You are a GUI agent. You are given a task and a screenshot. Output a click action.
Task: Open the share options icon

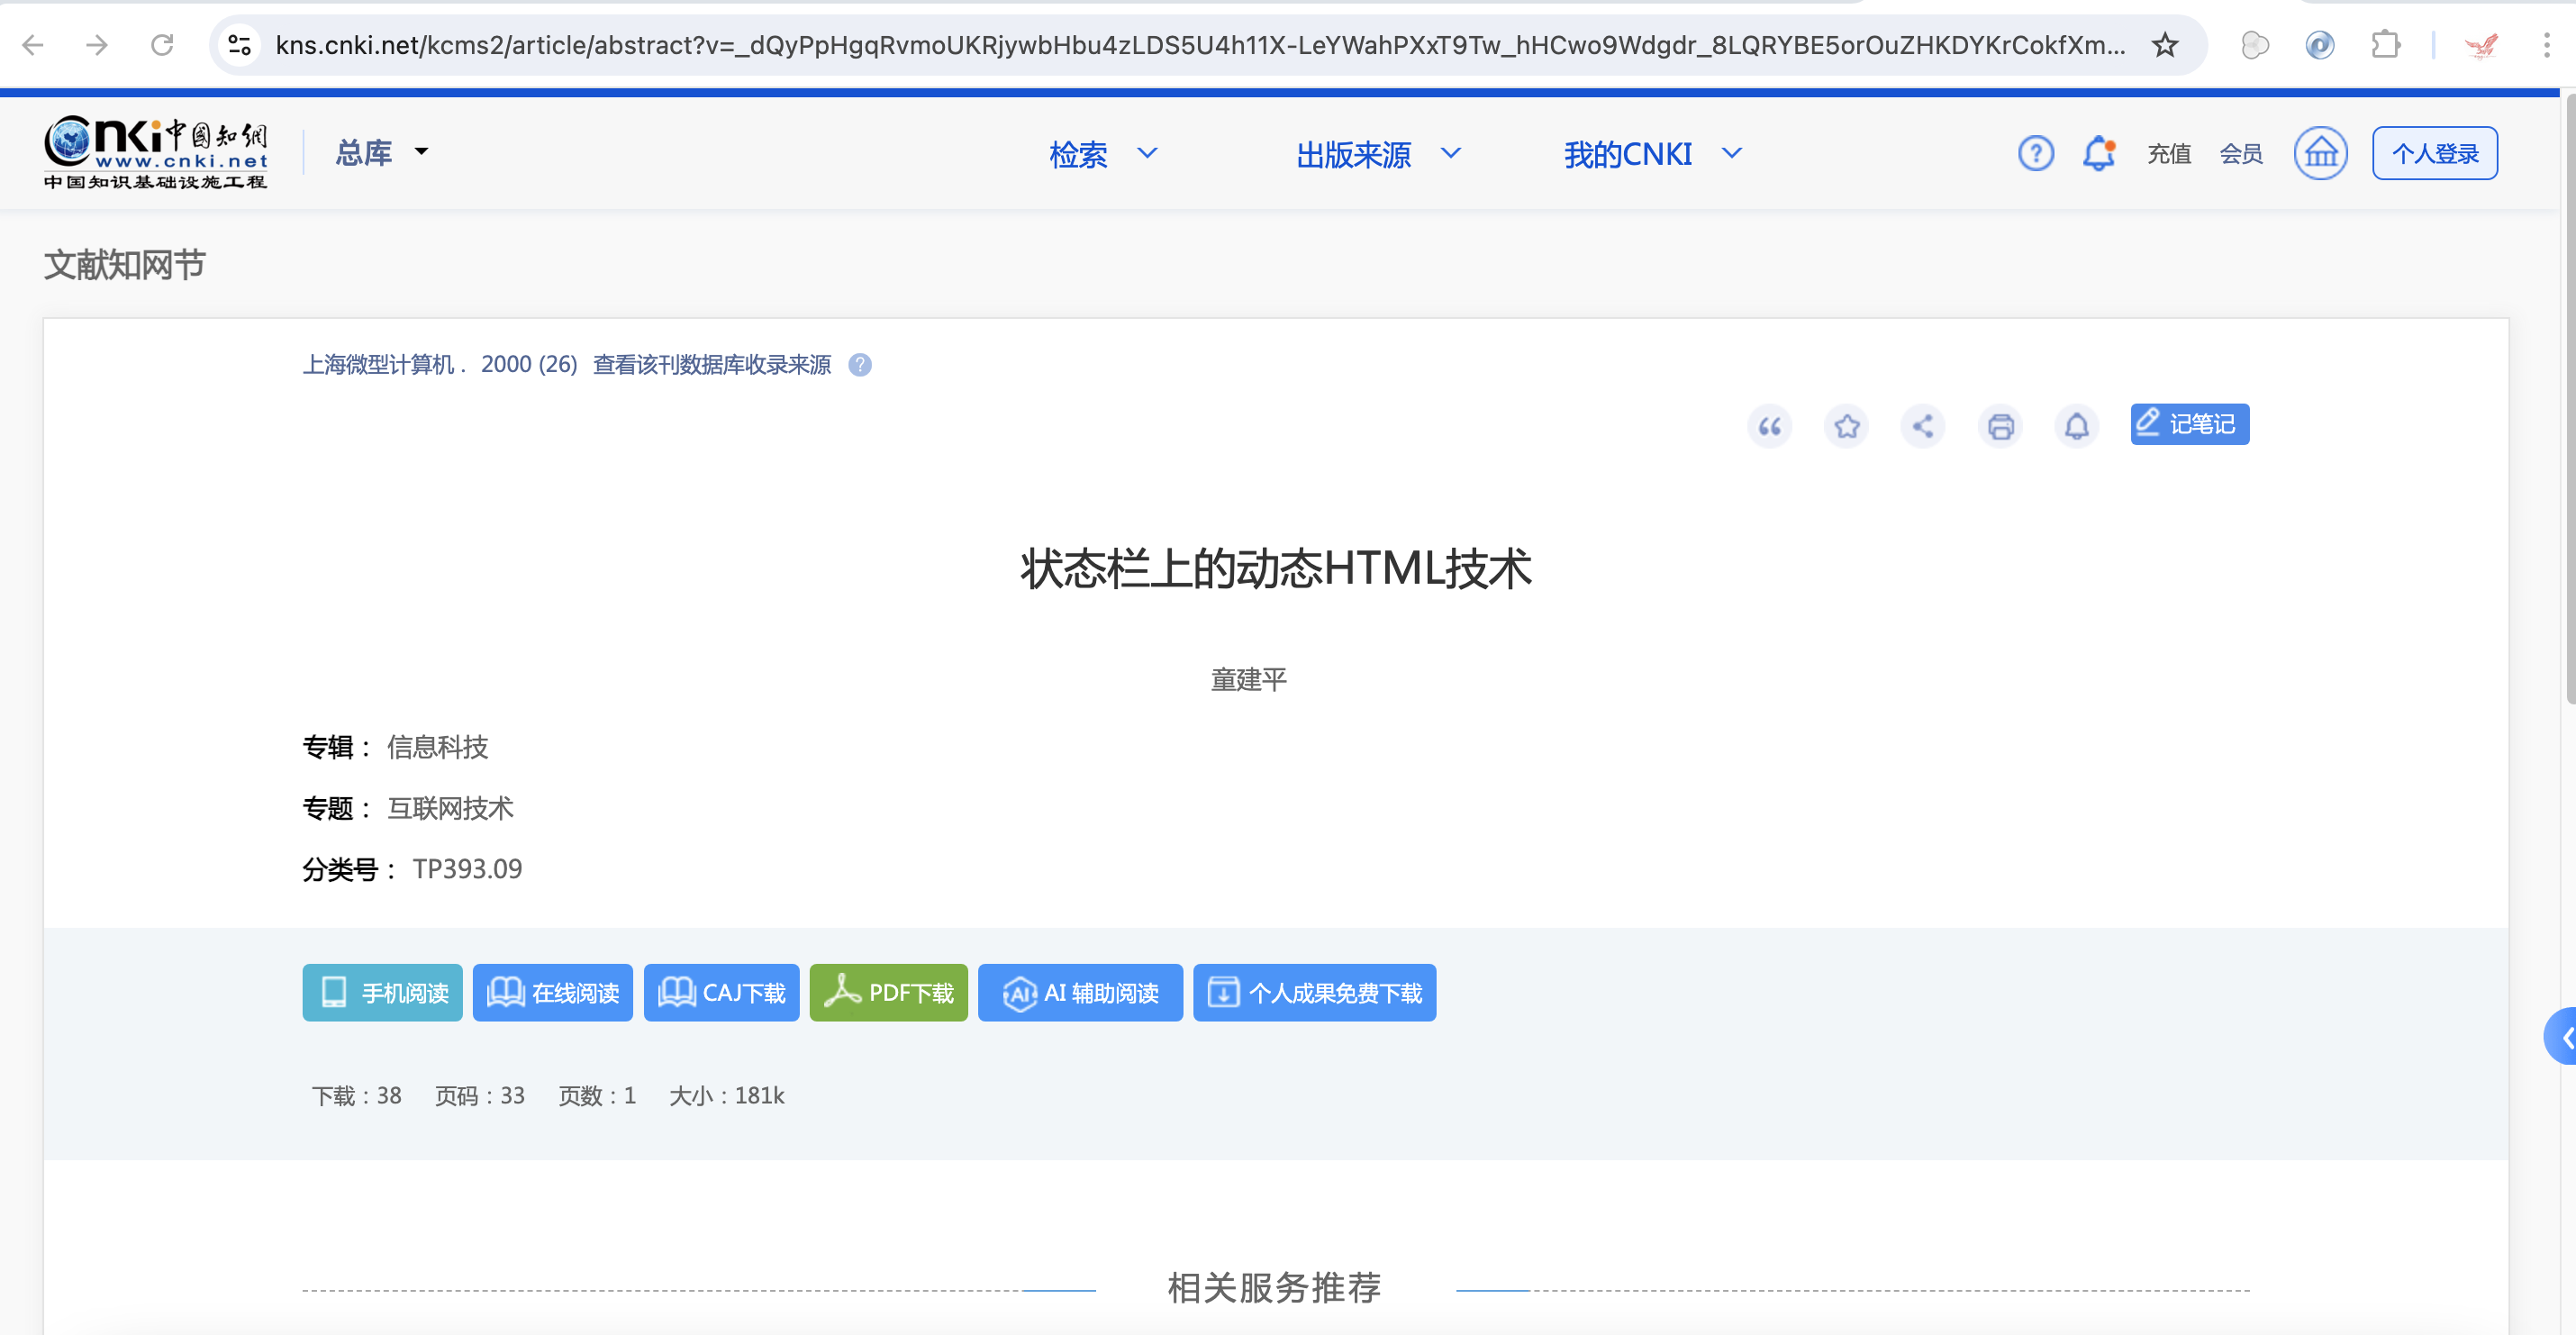point(1923,426)
